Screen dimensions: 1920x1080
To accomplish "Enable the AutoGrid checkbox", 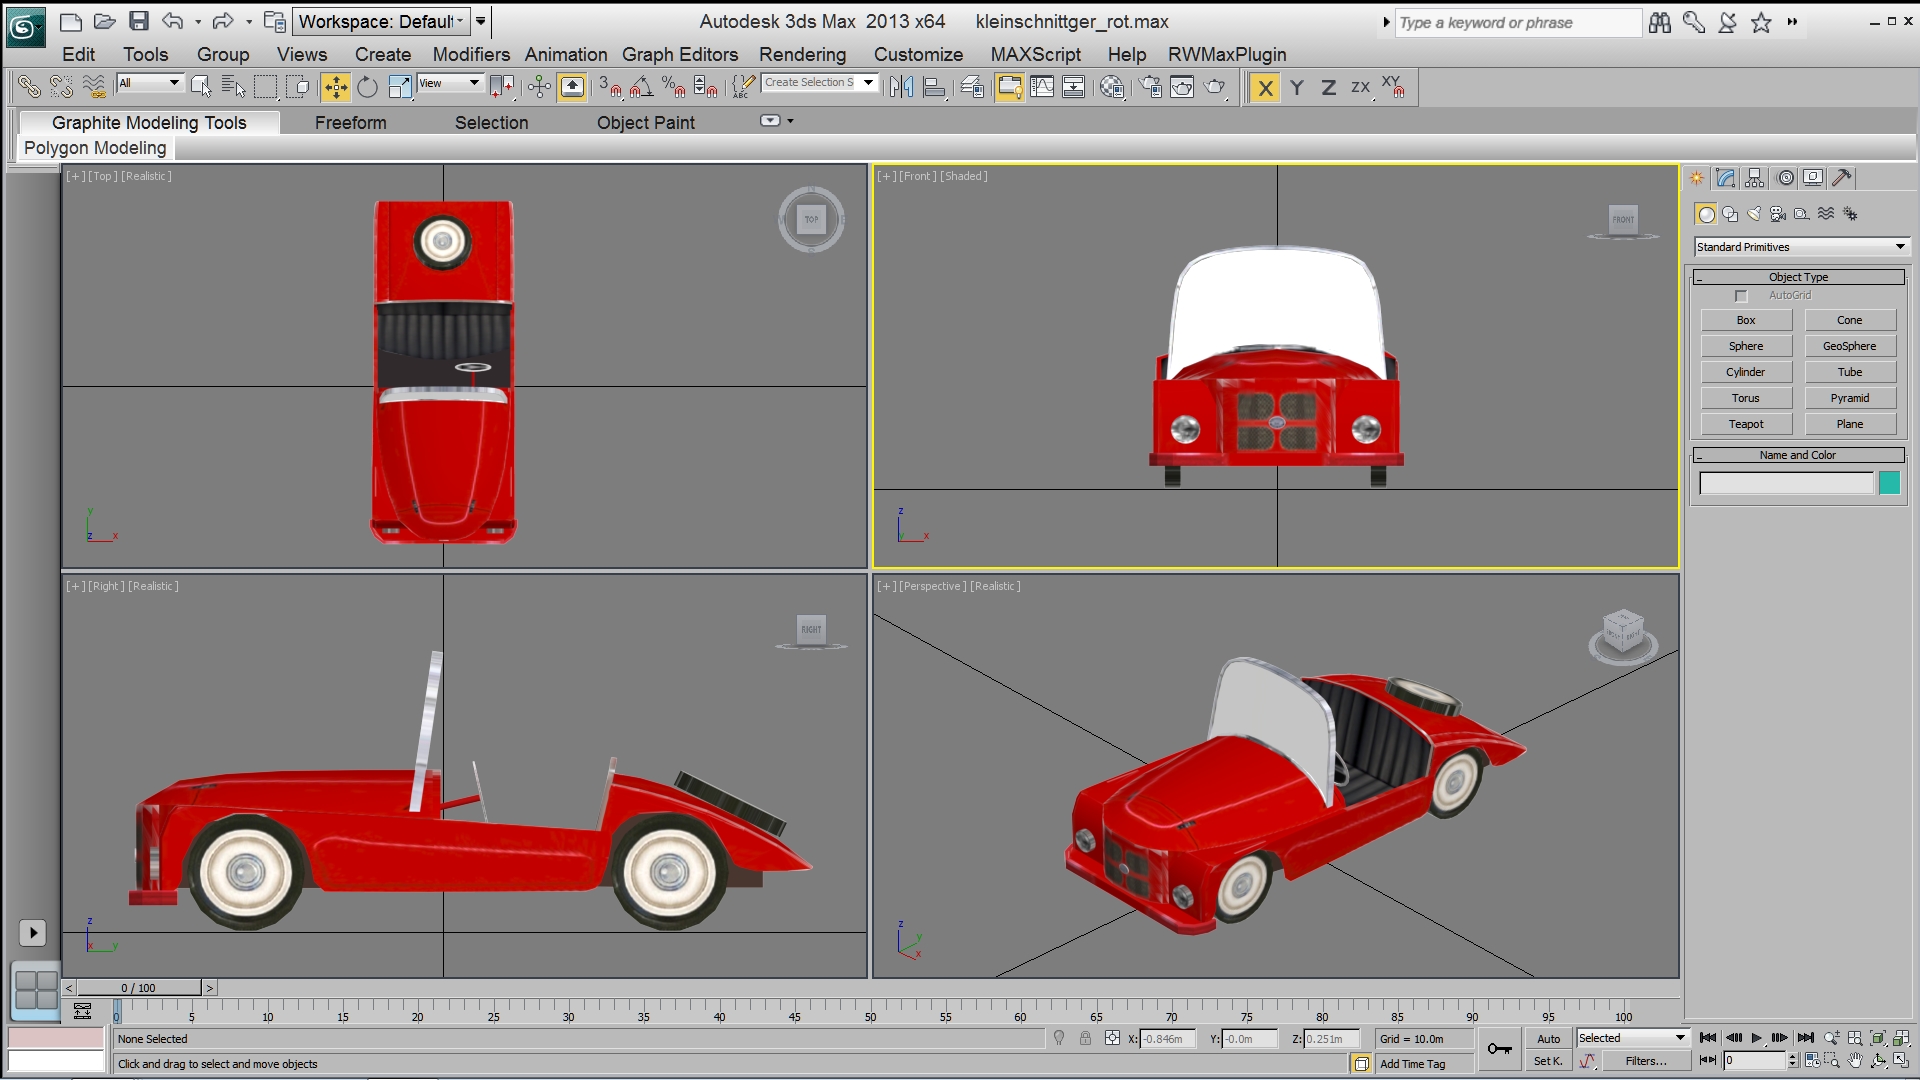I will (x=1741, y=296).
